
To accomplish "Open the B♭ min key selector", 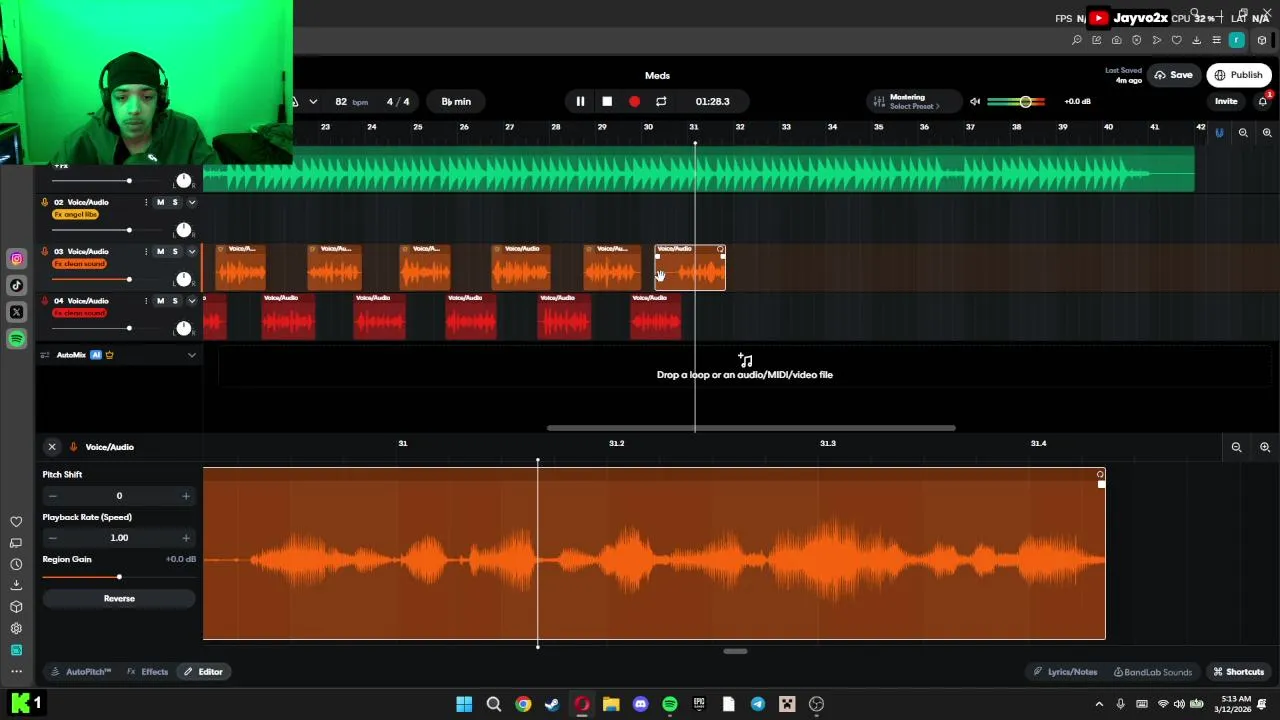I will tap(456, 101).
